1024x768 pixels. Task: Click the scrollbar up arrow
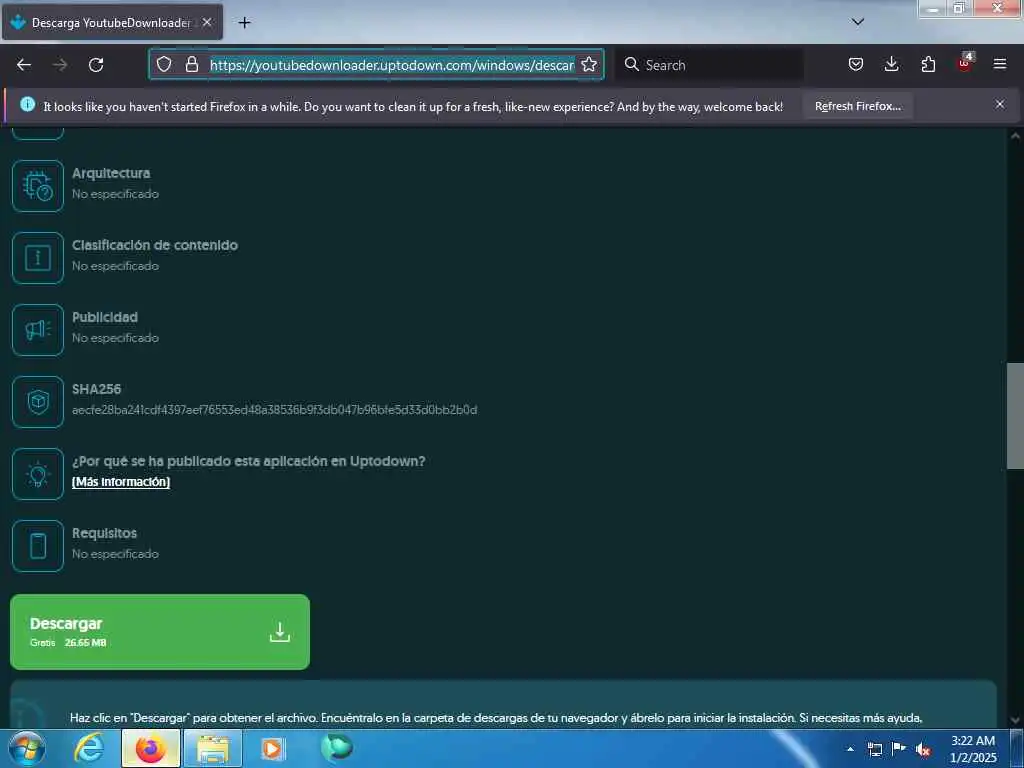[x=1015, y=136]
